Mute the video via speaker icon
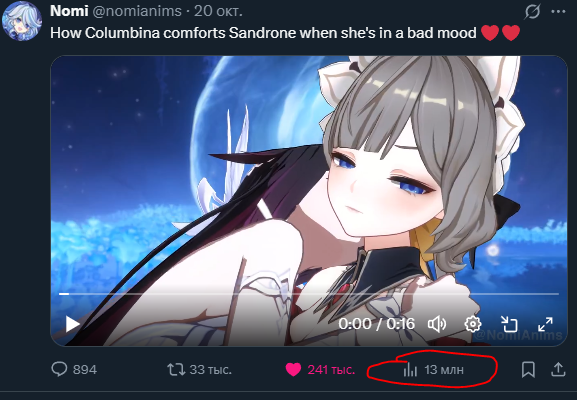577x400 pixels. pyautogui.click(x=437, y=324)
